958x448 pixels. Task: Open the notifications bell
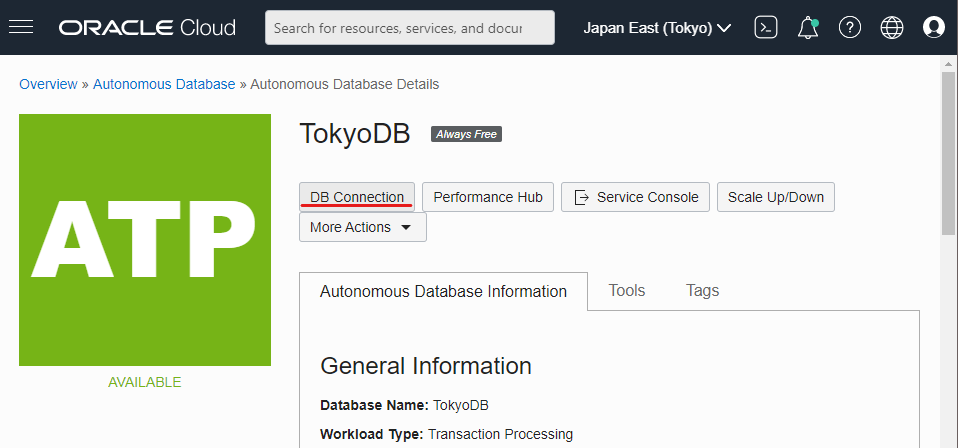pyautogui.click(x=808, y=28)
